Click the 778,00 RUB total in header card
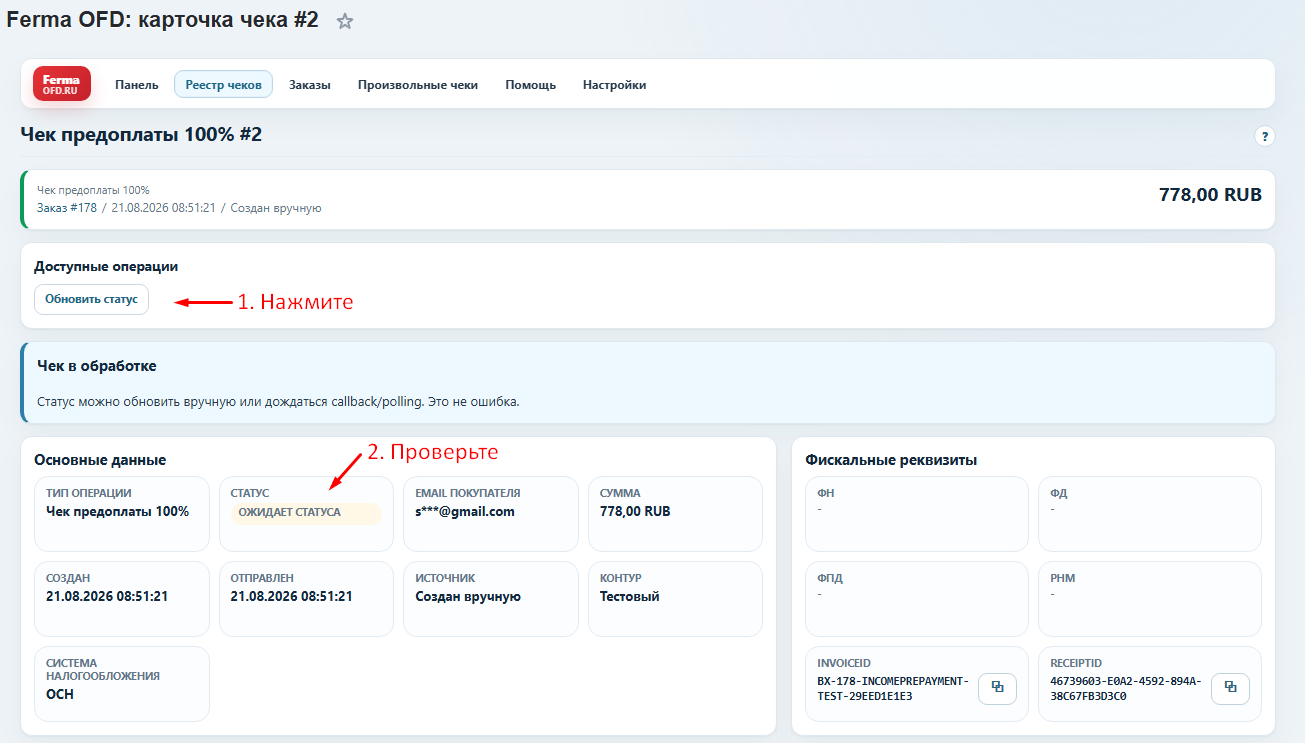This screenshot has height=743, width=1305. (1210, 194)
